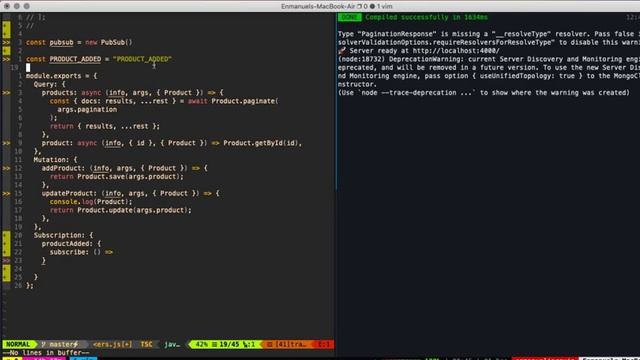Click the red error count segment in status line
640x360 pixels.
coord(324,344)
